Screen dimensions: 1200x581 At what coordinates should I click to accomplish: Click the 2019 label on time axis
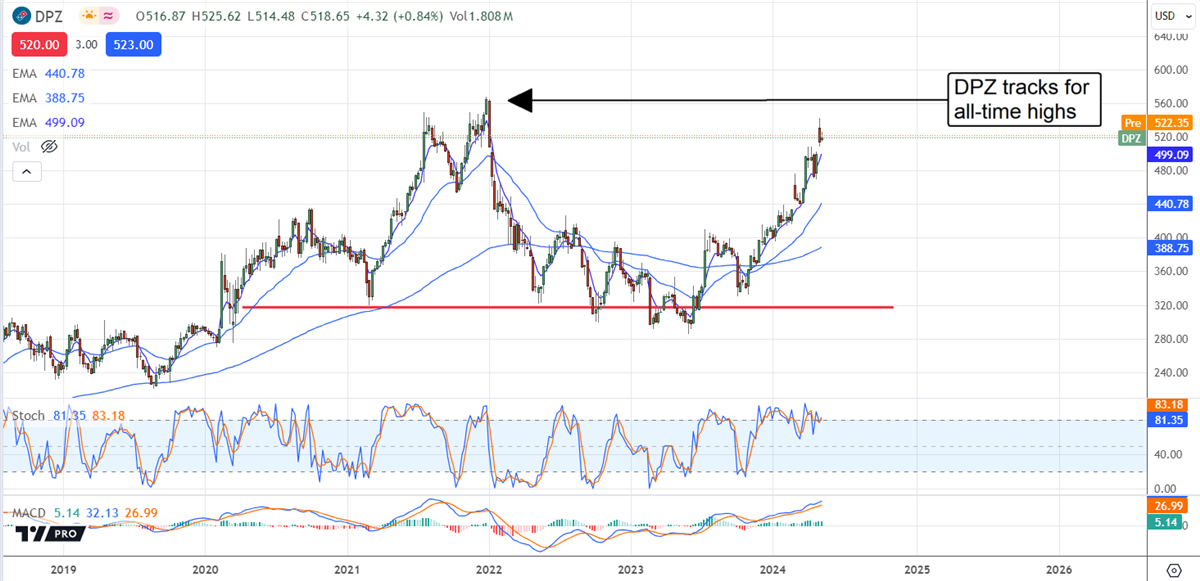(x=63, y=568)
